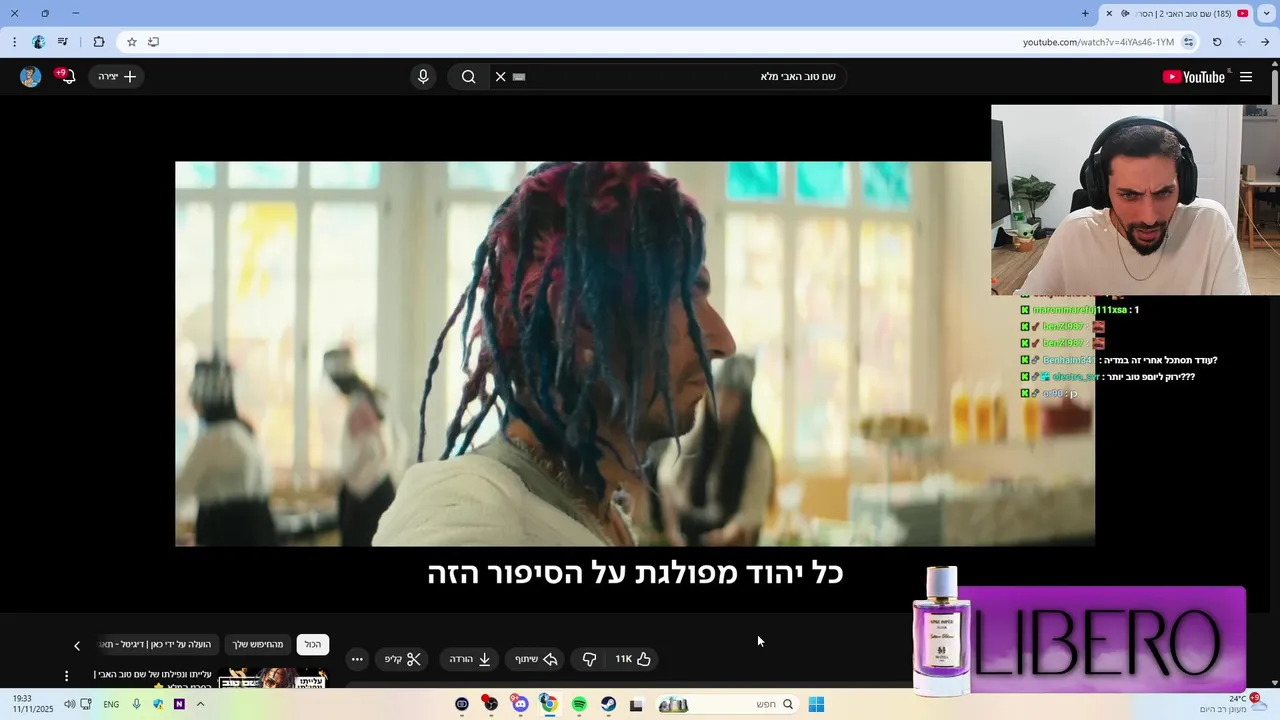This screenshot has height=720, width=1280.
Task: Bookmark this page with star icon
Action: tap(131, 42)
